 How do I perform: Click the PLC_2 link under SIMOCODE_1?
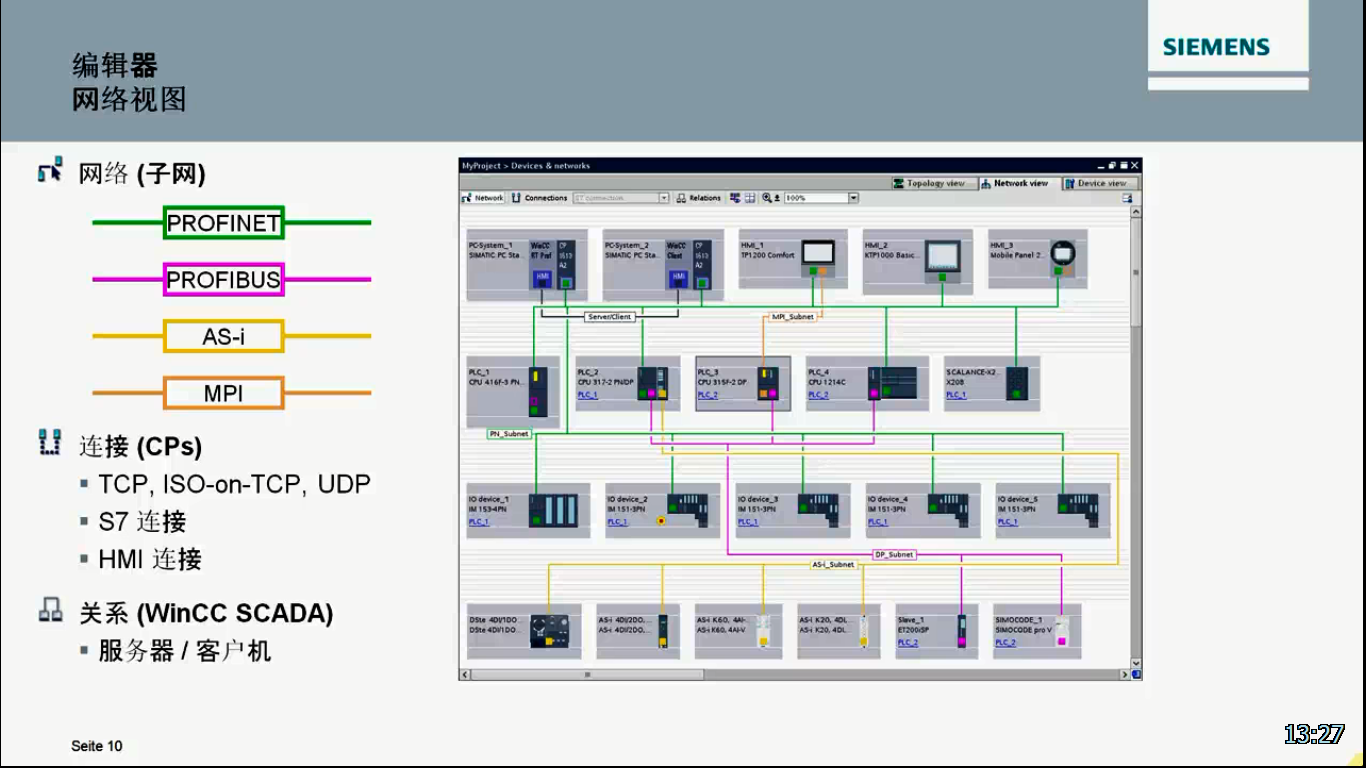[1005, 643]
